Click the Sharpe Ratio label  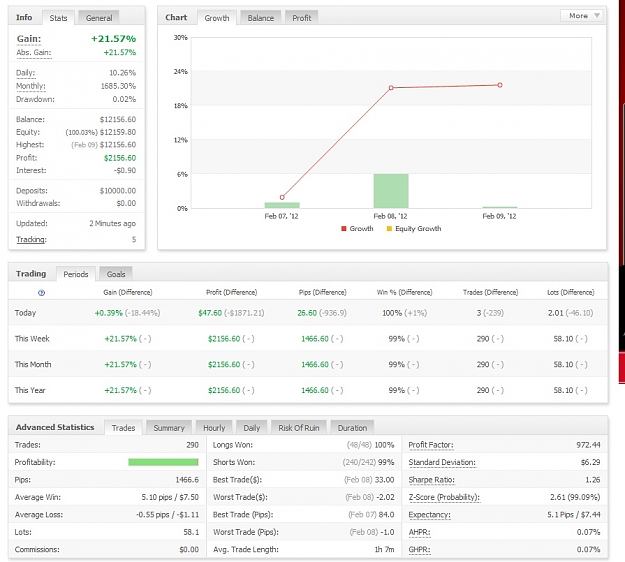click(431, 480)
